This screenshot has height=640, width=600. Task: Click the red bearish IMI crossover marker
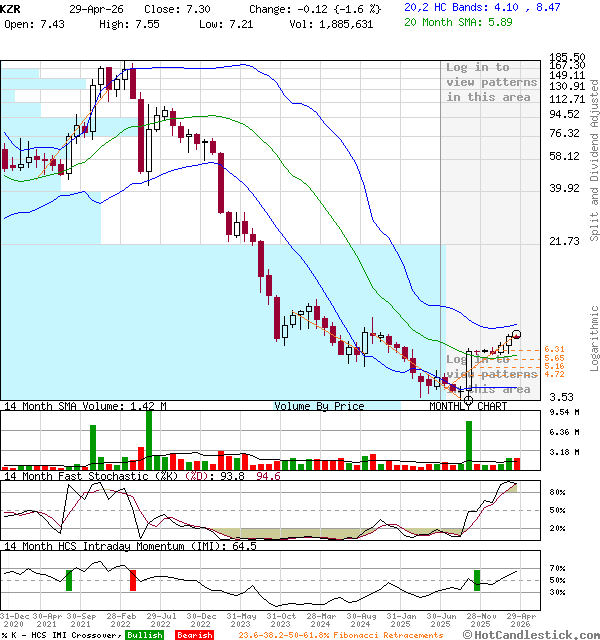point(133,580)
